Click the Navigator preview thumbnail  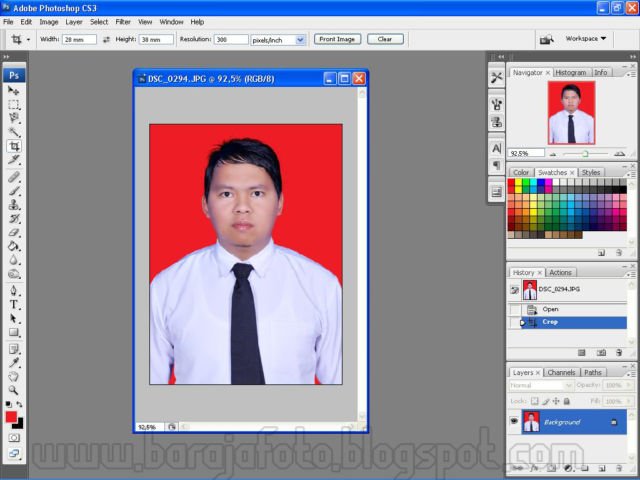(x=571, y=113)
